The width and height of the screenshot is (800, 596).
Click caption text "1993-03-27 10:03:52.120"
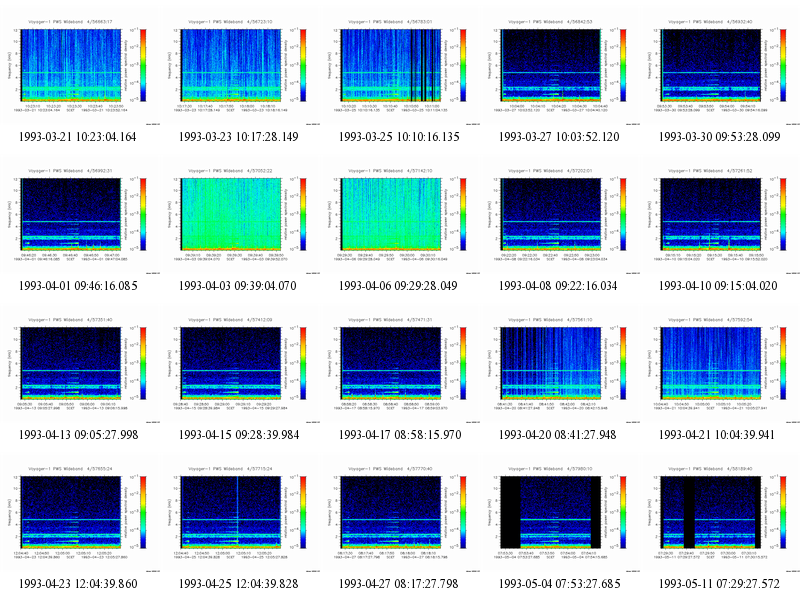tap(559, 137)
